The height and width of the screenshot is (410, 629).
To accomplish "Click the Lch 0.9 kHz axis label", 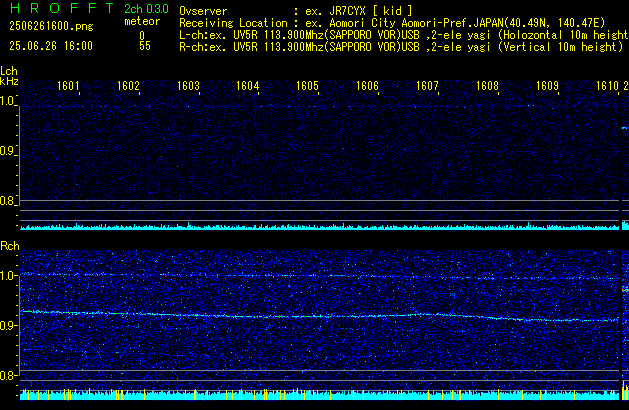I will tap(8, 151).
